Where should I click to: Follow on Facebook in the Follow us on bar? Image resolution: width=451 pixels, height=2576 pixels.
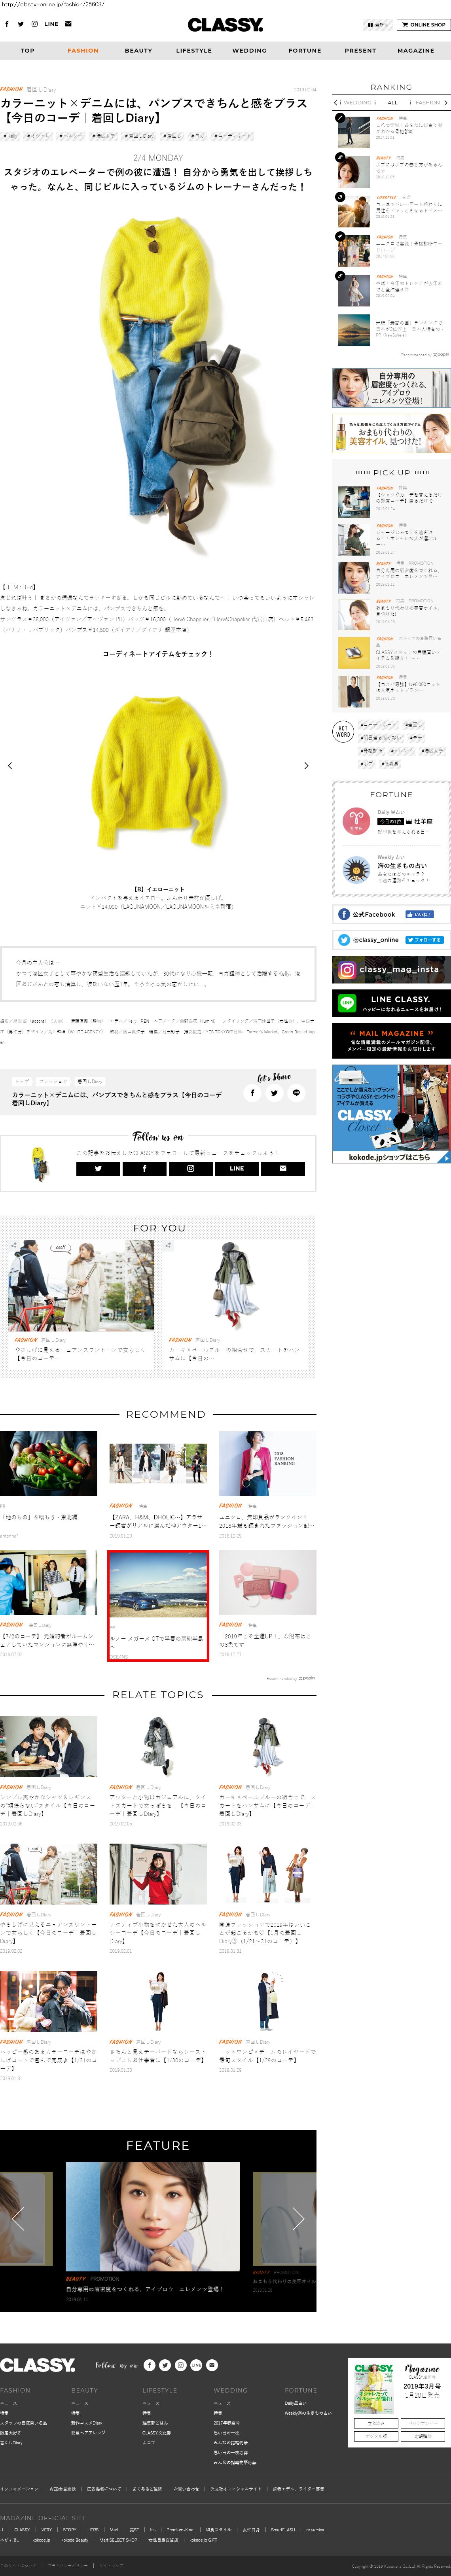[144, 1168]
